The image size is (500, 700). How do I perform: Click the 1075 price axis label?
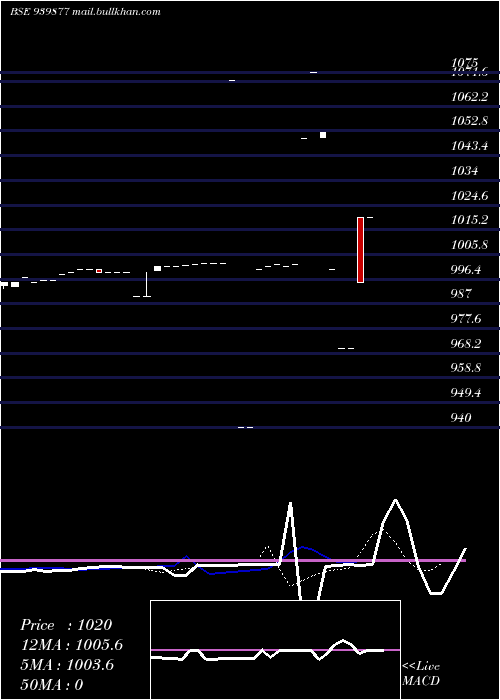tap(464, 62)
